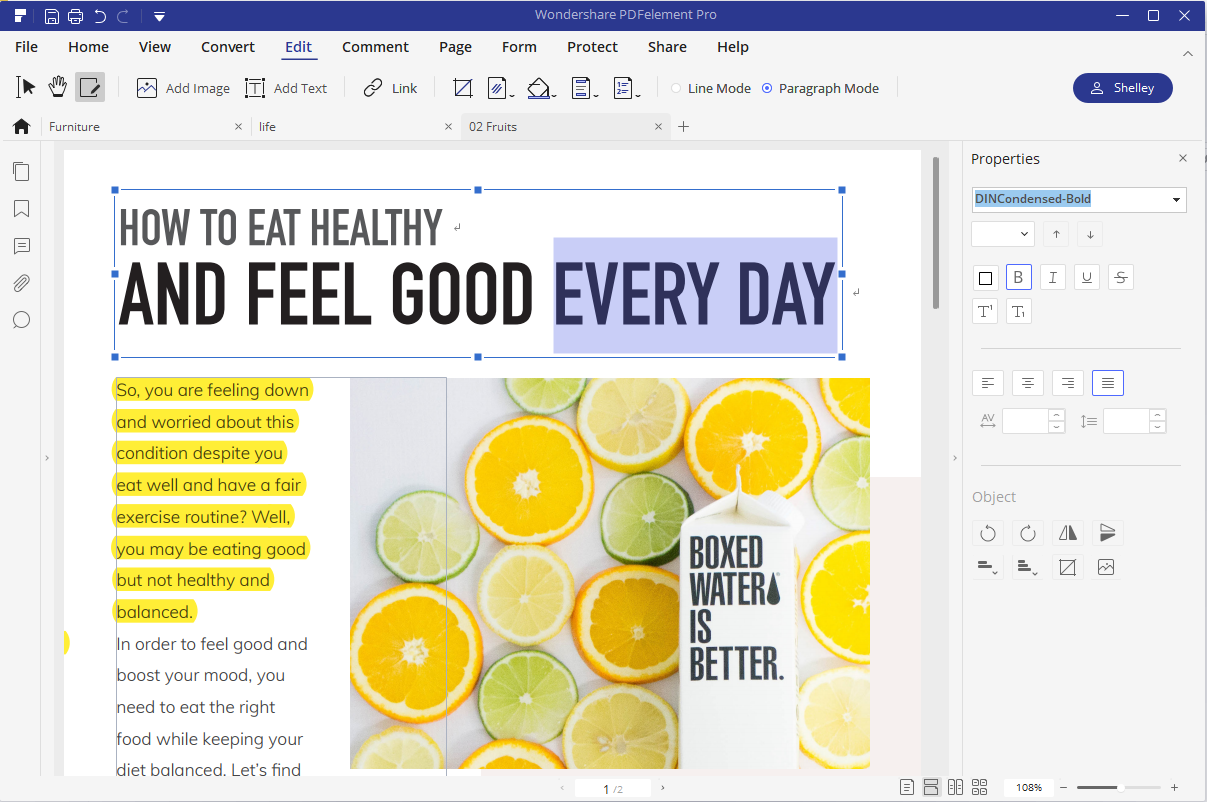This screenshot has width=1207, height=802.
Task: Open the attachments paperclip panel
Action: (x=21, y=283)
